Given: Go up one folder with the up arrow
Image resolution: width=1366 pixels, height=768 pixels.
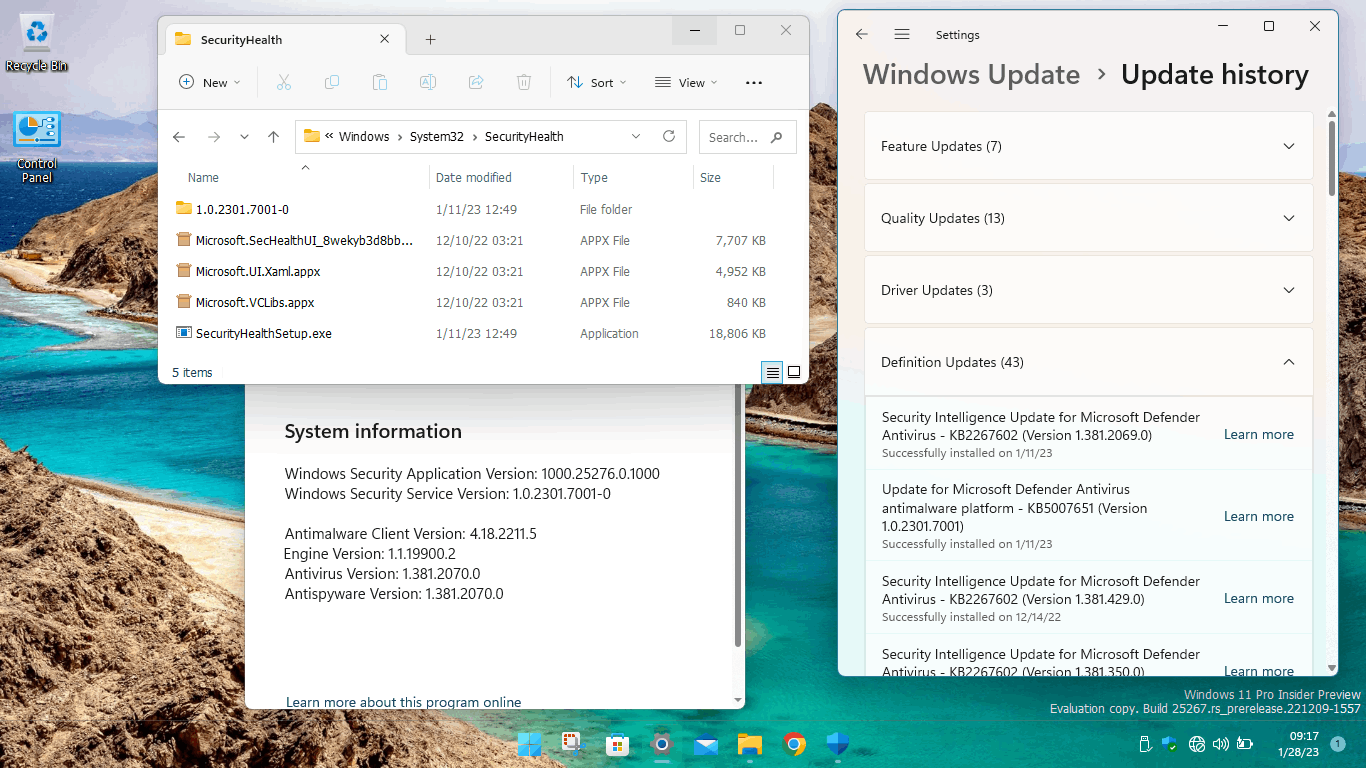Looking at the screenshot, I should (273, 137).
